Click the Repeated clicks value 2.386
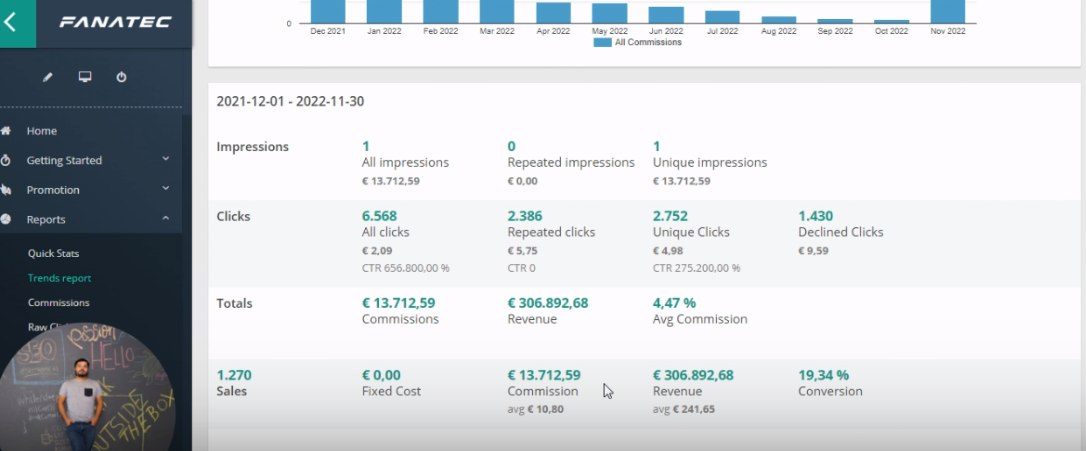 click(525, 216)
